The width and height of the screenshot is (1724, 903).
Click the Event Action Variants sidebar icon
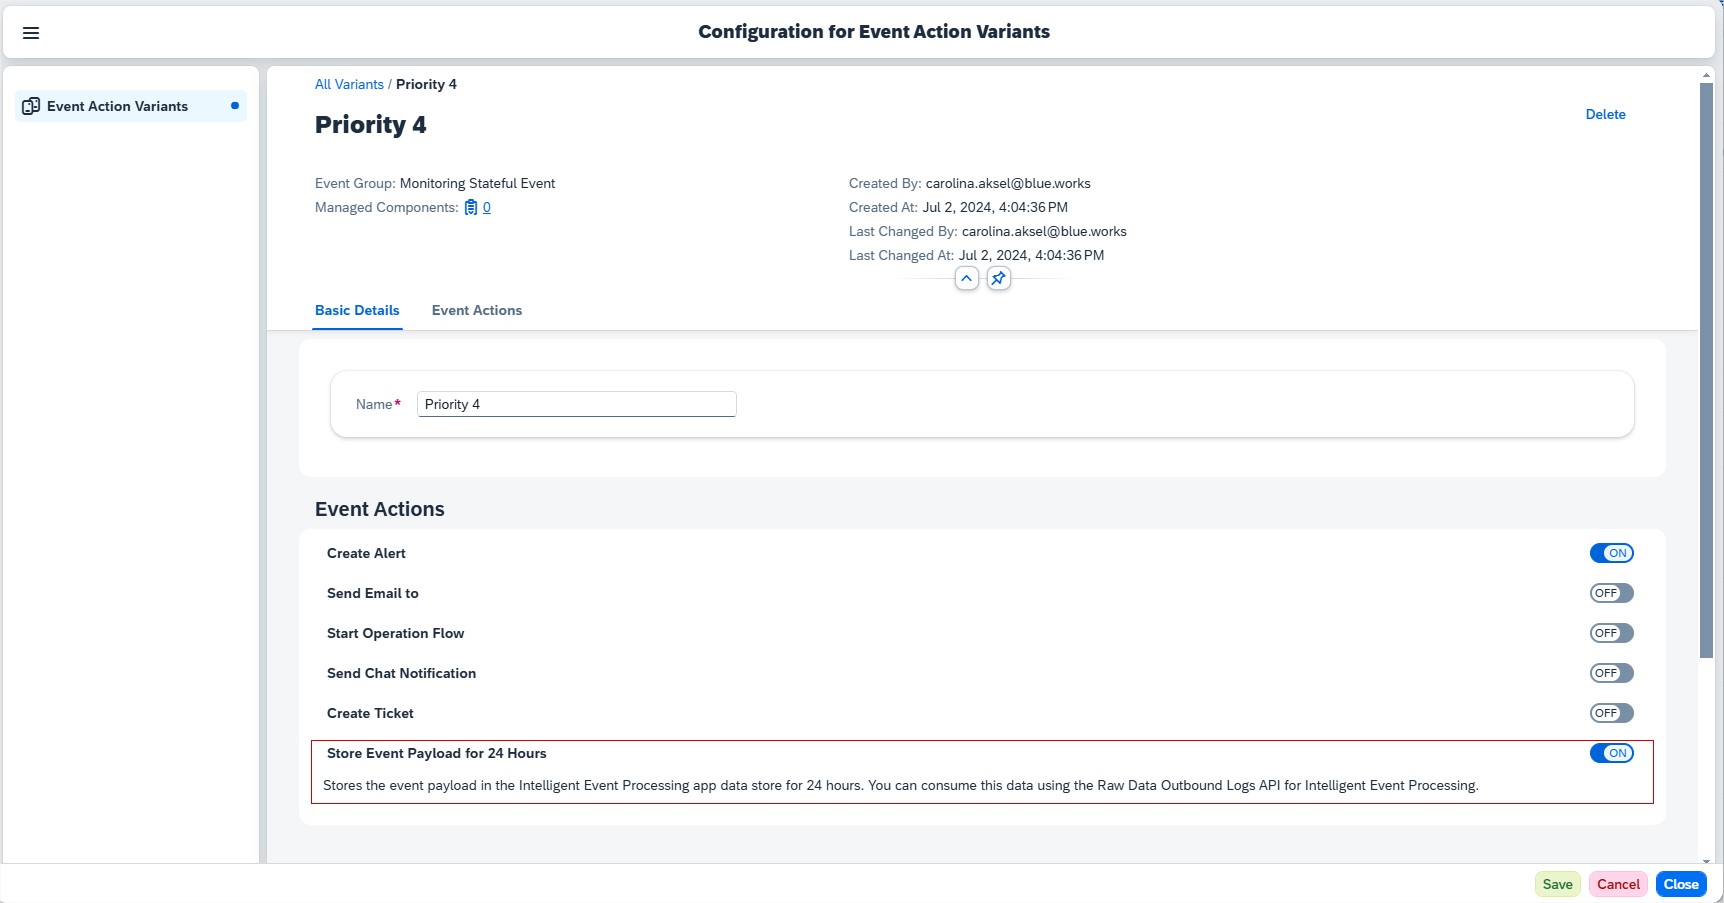[x=31, y=106]
